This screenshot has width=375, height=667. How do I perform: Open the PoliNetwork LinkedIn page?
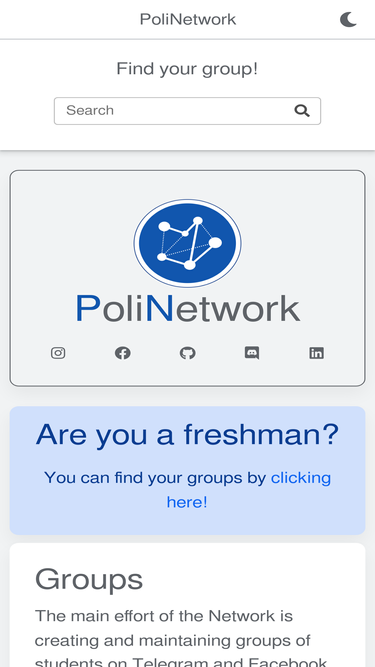coord(316,353)
